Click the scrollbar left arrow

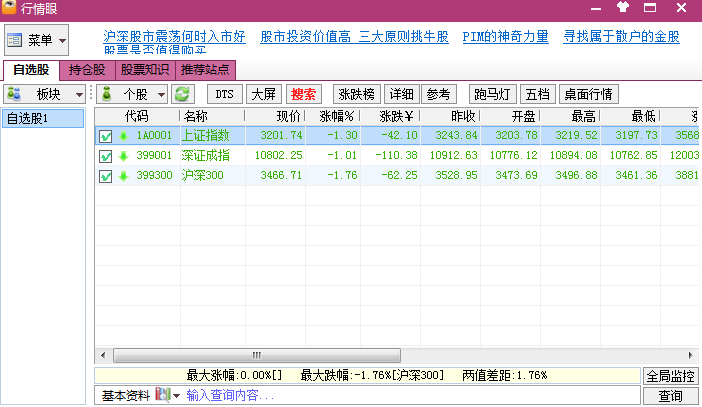tap(103, 356)
